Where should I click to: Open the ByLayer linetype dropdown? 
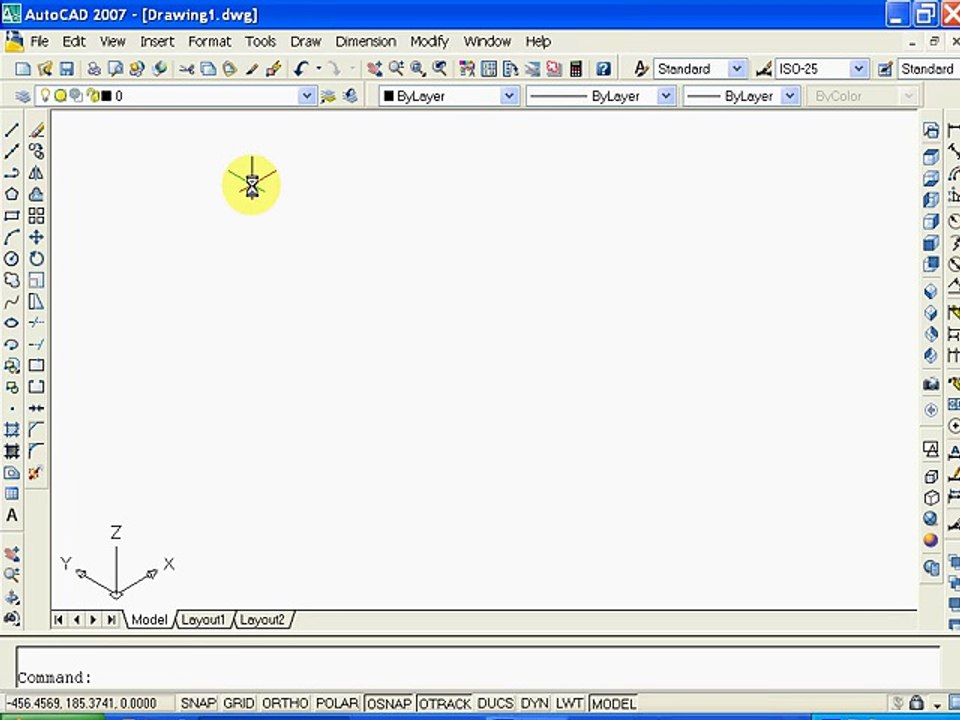point(666,96)
